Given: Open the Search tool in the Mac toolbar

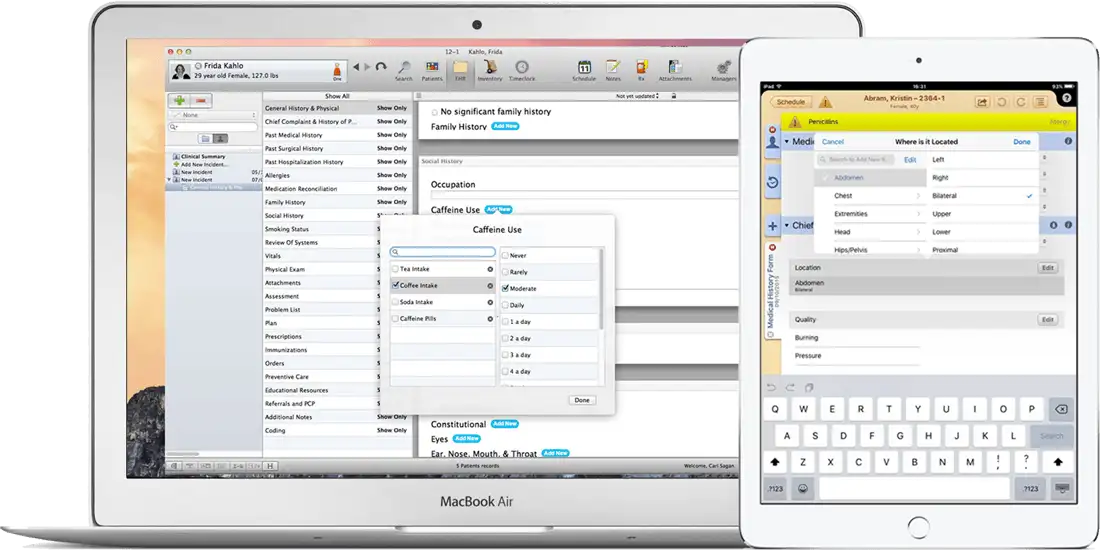Looking at the screenshot, I should [404, 69].
